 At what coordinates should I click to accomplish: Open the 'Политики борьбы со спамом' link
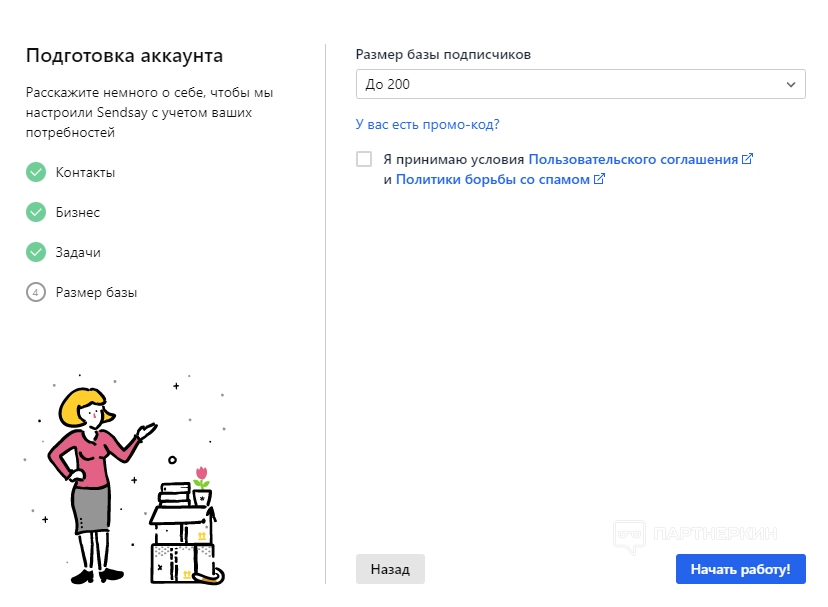[x=493, y=180]
